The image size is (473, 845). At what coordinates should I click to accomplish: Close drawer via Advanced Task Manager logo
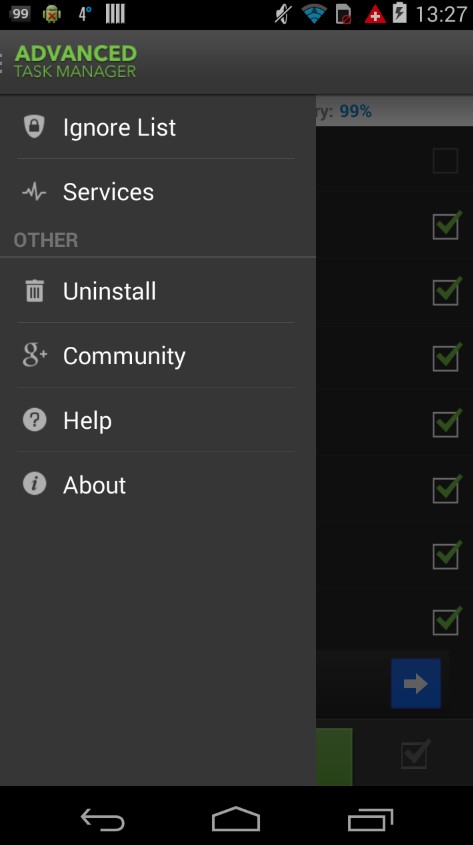(75, 61)
